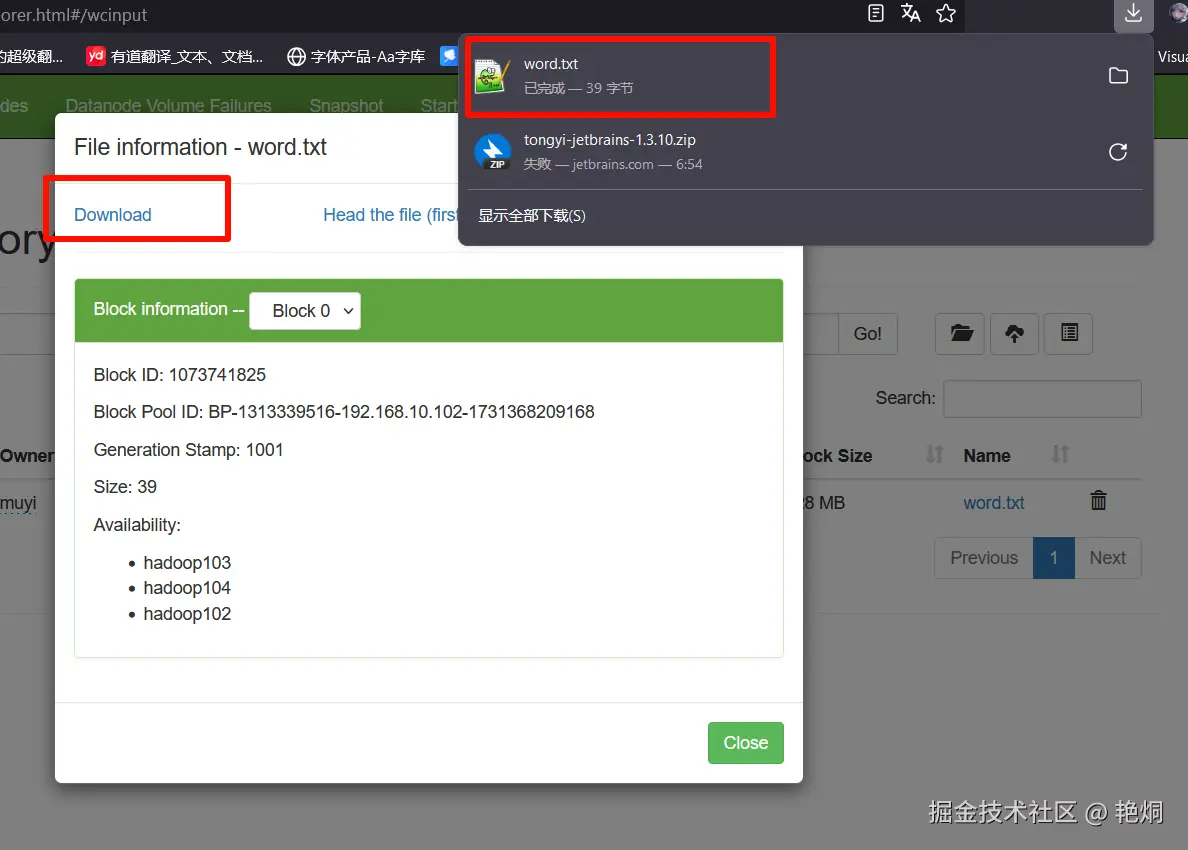Toggle reader view icon in address bar

(x=876, y=14)
